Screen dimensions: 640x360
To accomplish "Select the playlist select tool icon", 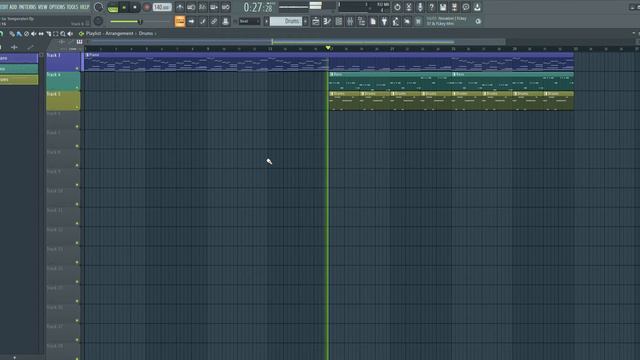I will (x=56, y=34).
